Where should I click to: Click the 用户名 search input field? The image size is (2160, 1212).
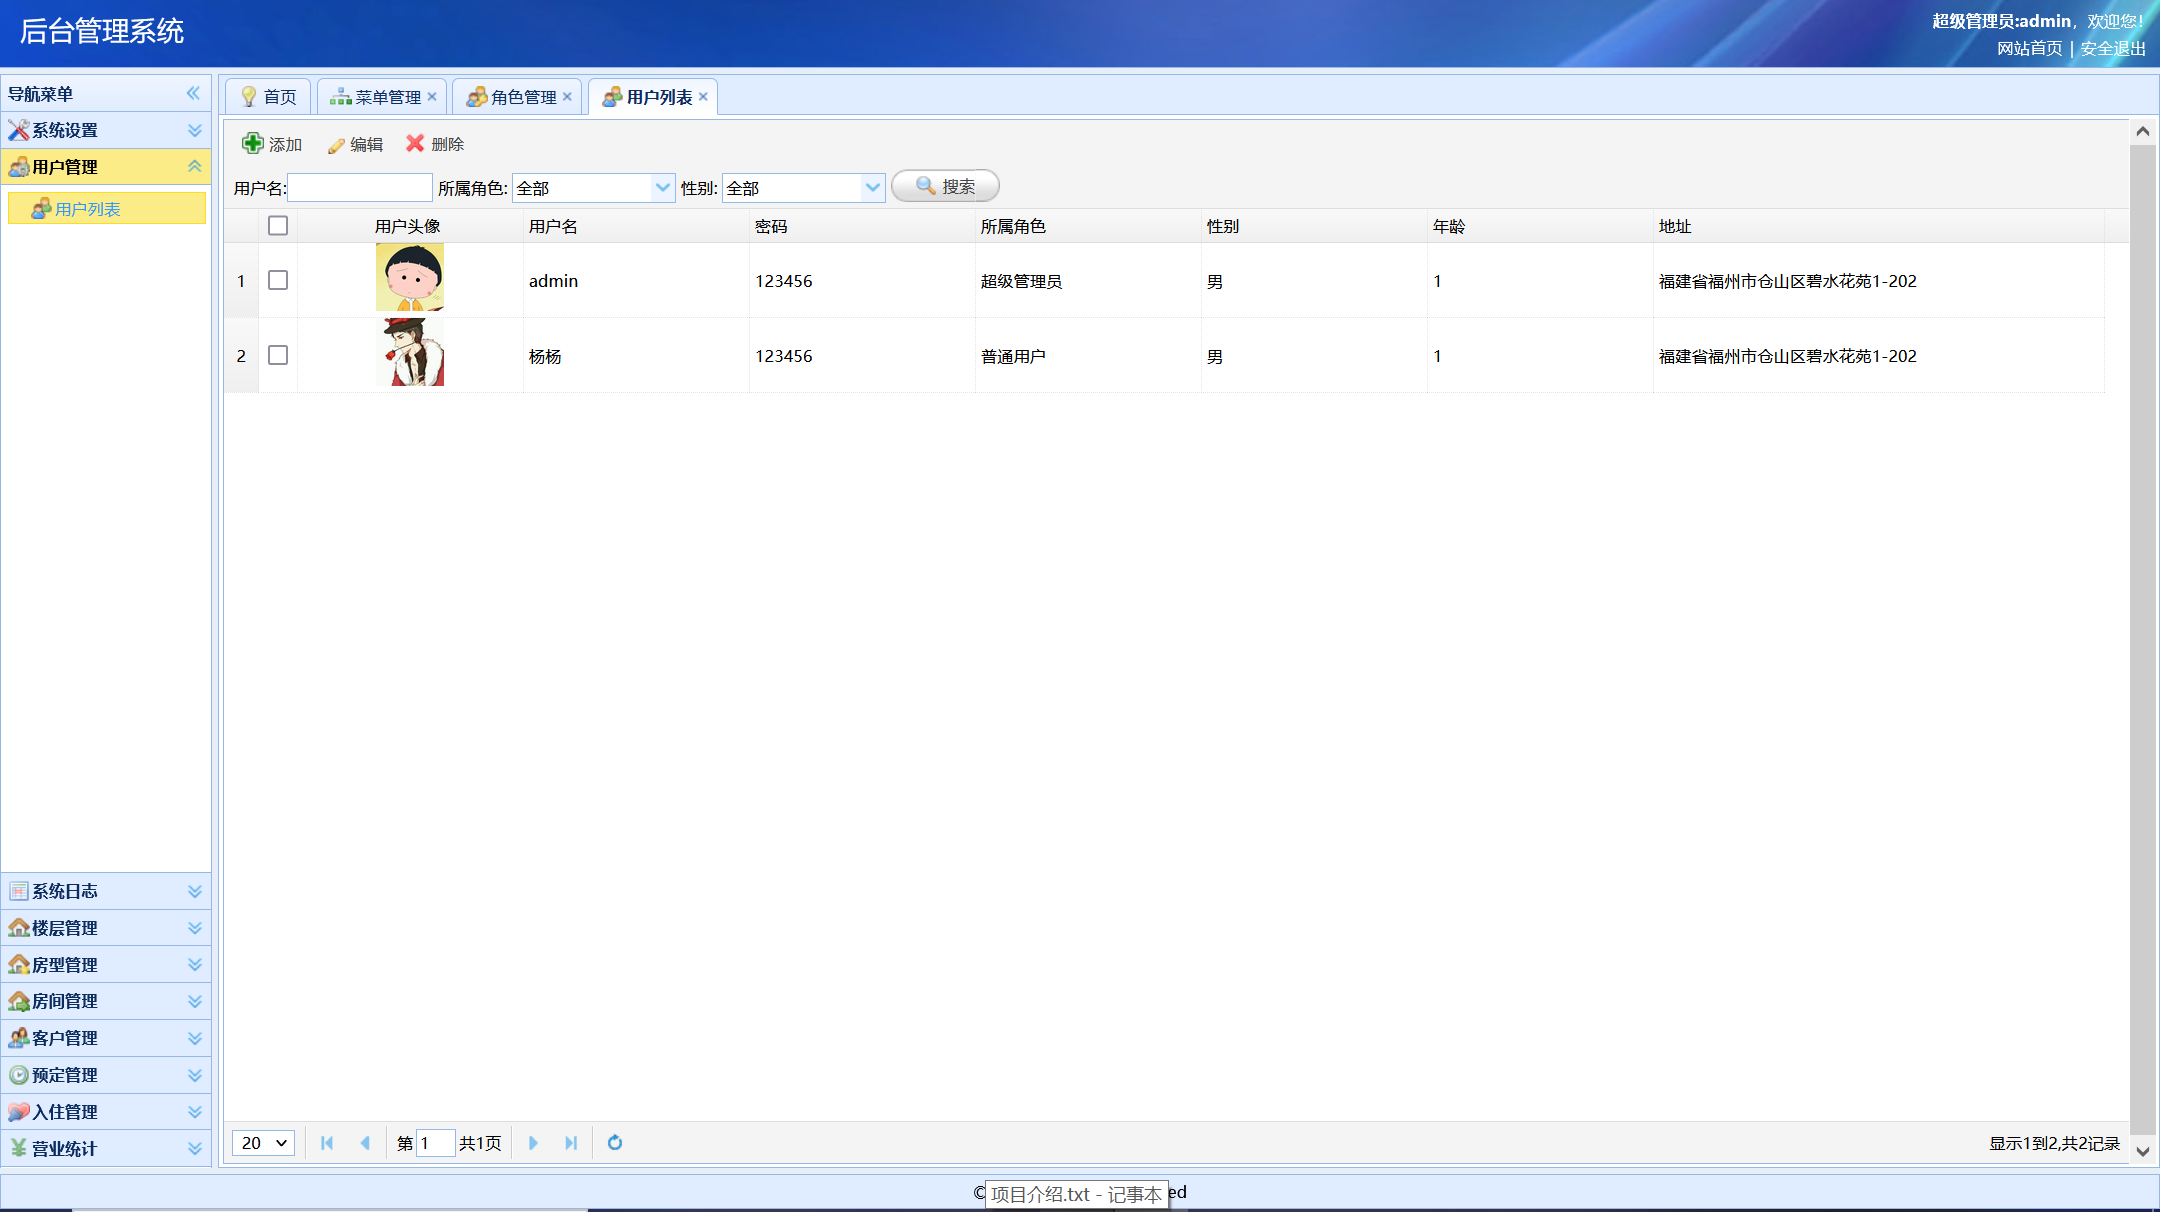(360, 188)
